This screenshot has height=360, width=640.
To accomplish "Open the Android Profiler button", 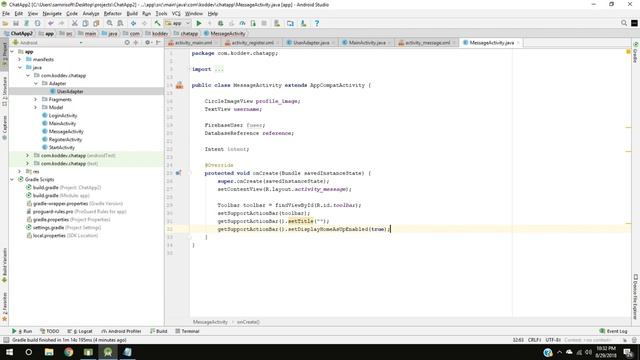I will click(x=121, y=331).
